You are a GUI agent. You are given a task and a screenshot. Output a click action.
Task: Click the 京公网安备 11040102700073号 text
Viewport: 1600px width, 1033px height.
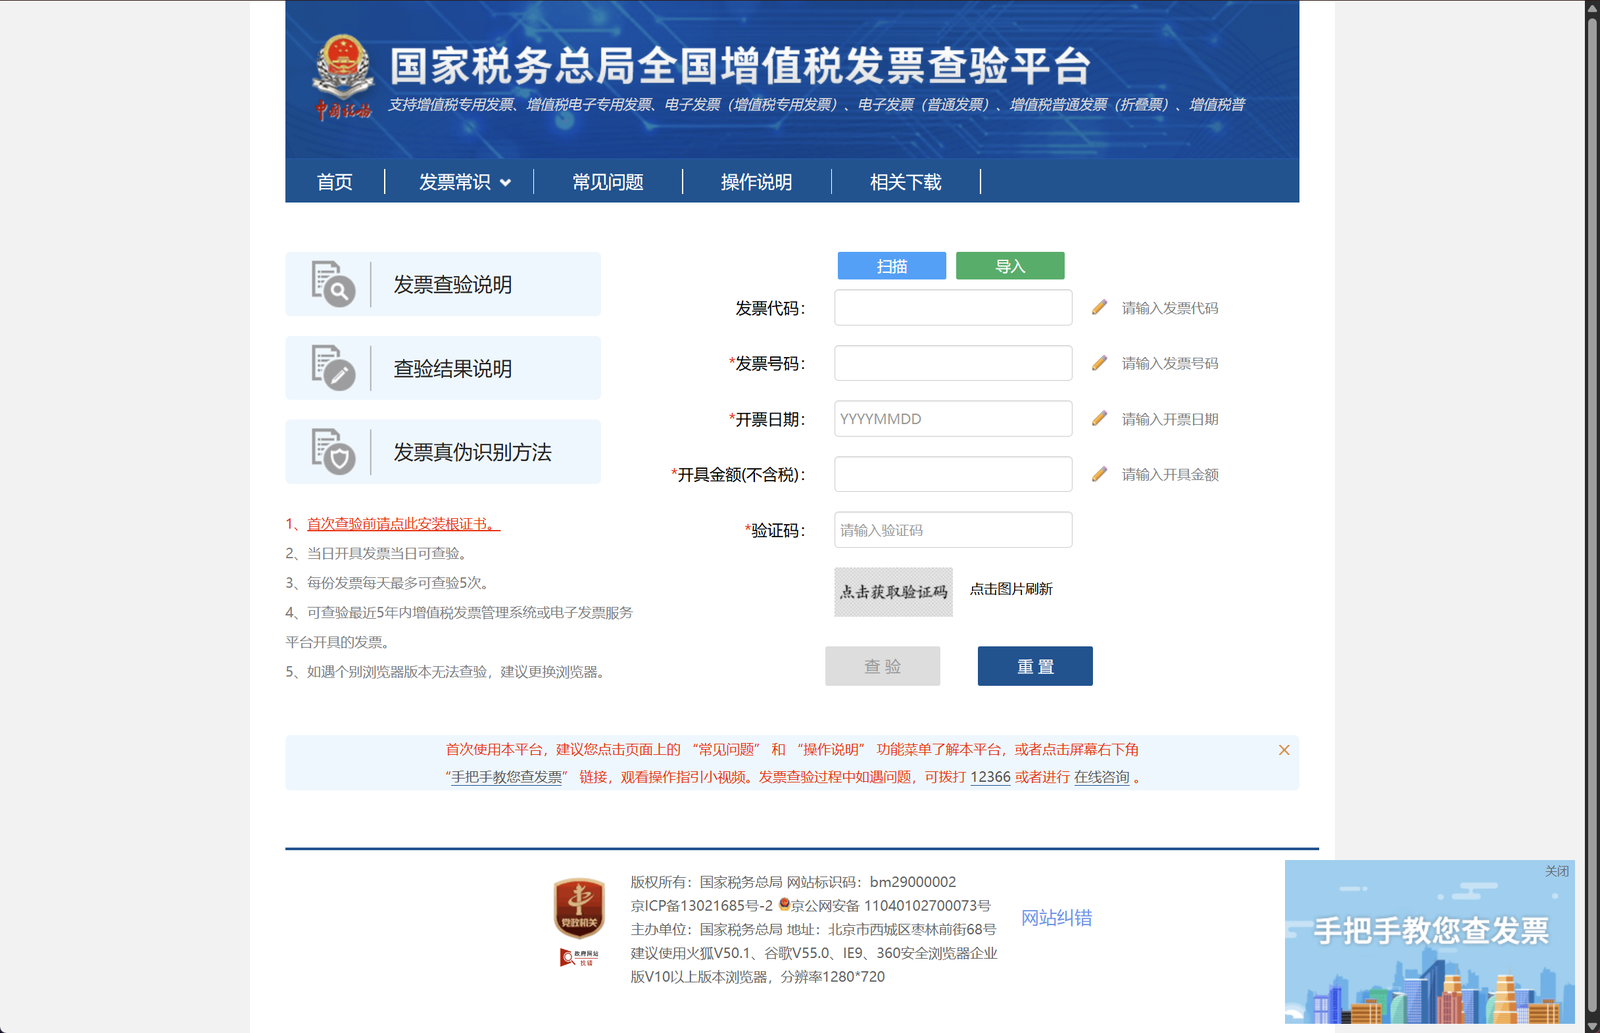pyautogui.click(x=891, y=905)
